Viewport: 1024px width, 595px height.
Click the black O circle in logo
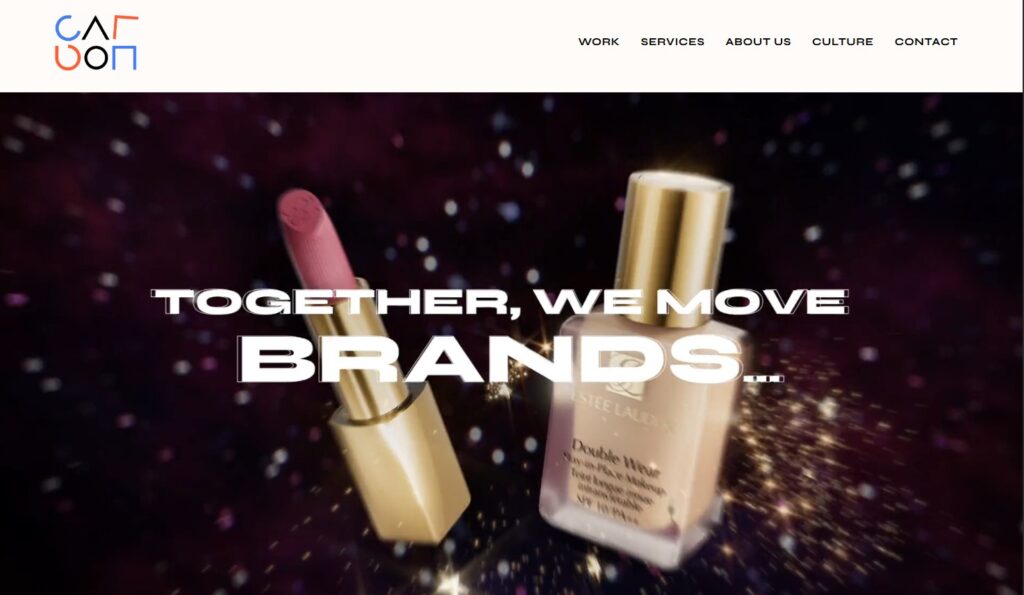[x=96, y=57]
